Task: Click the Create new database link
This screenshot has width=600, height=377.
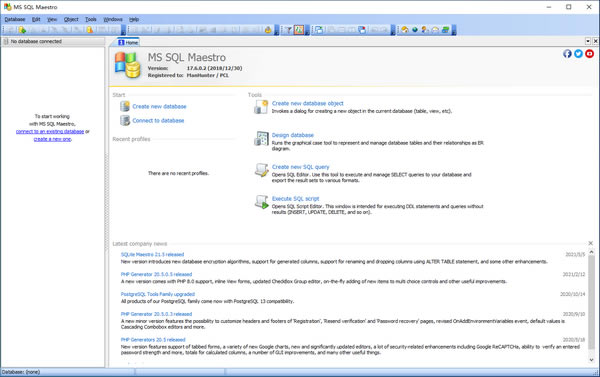Action: click(x=159, y=106)
